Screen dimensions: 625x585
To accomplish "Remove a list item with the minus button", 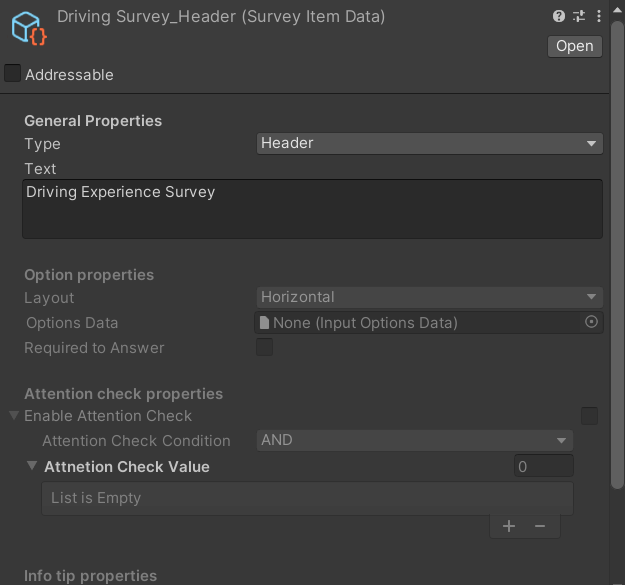I will click(x=540, y=526).
